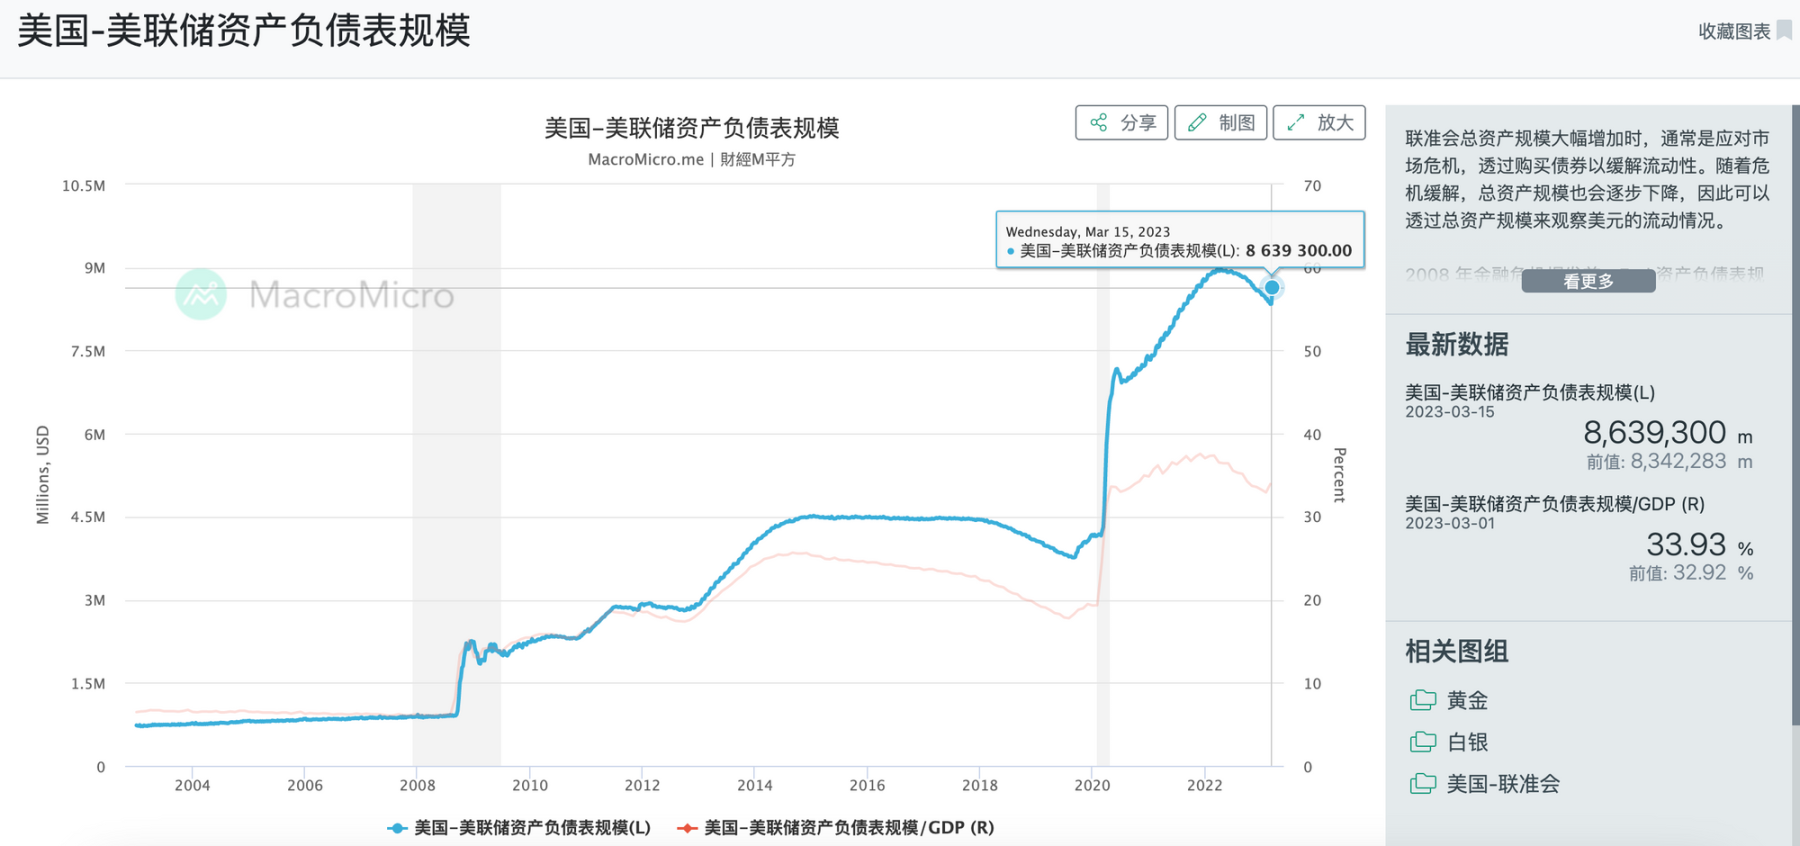Click the 2008 x-axis label
1800x846 pixels.
(x=417, y=786)
